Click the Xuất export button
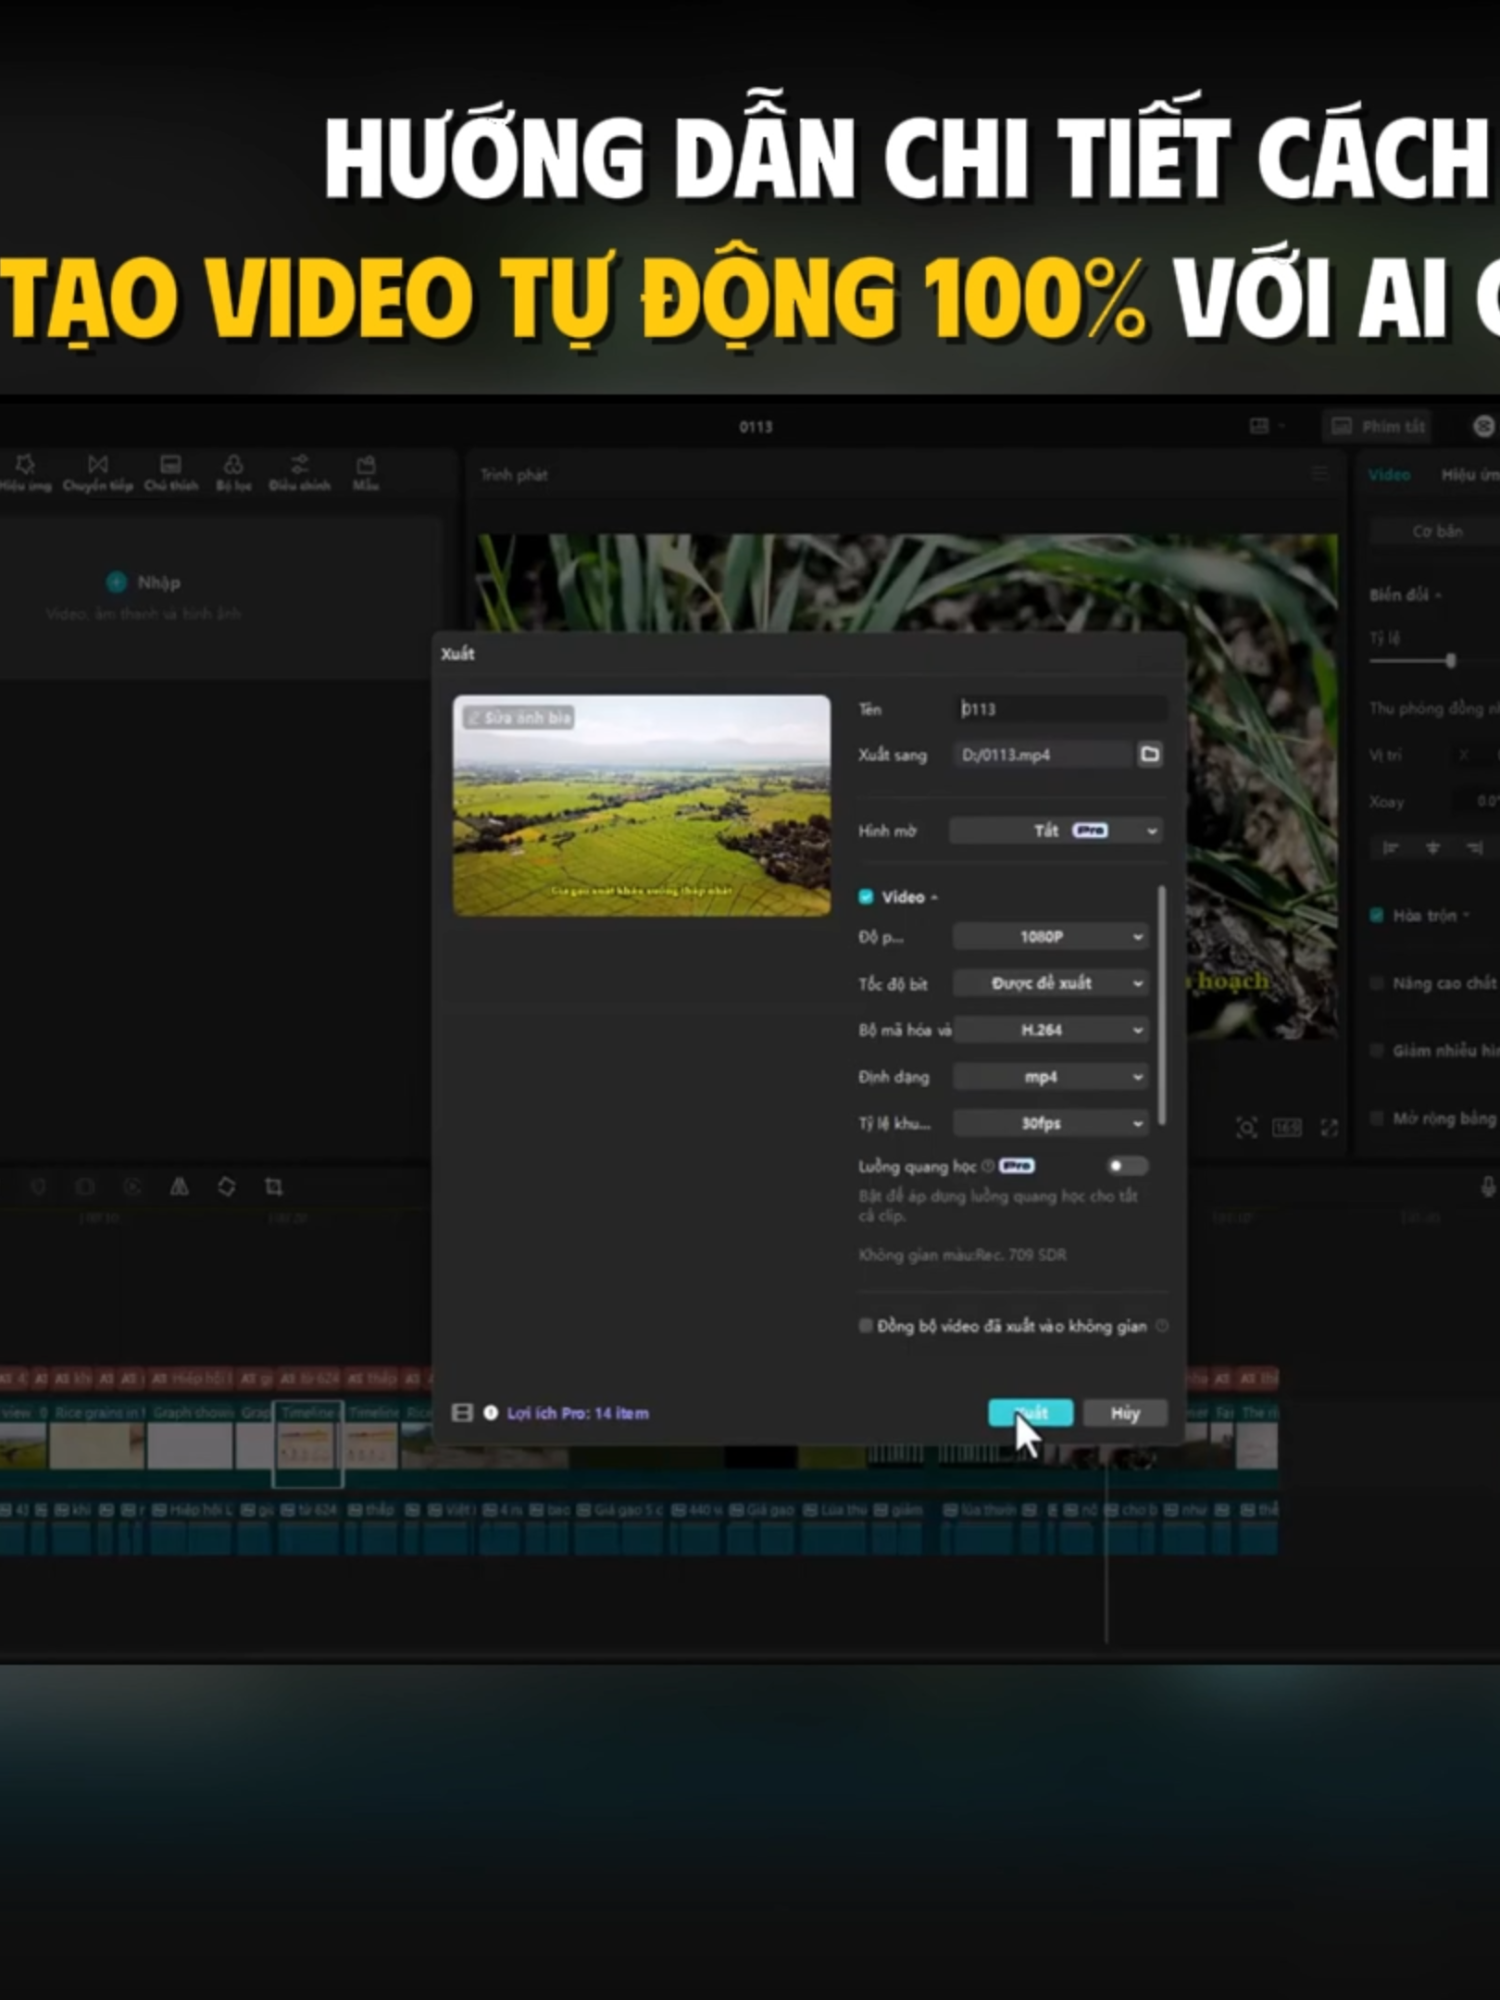The height and width of the screenshot is (2000, 1500). pyautogui.click(x=1031, y=1413)
